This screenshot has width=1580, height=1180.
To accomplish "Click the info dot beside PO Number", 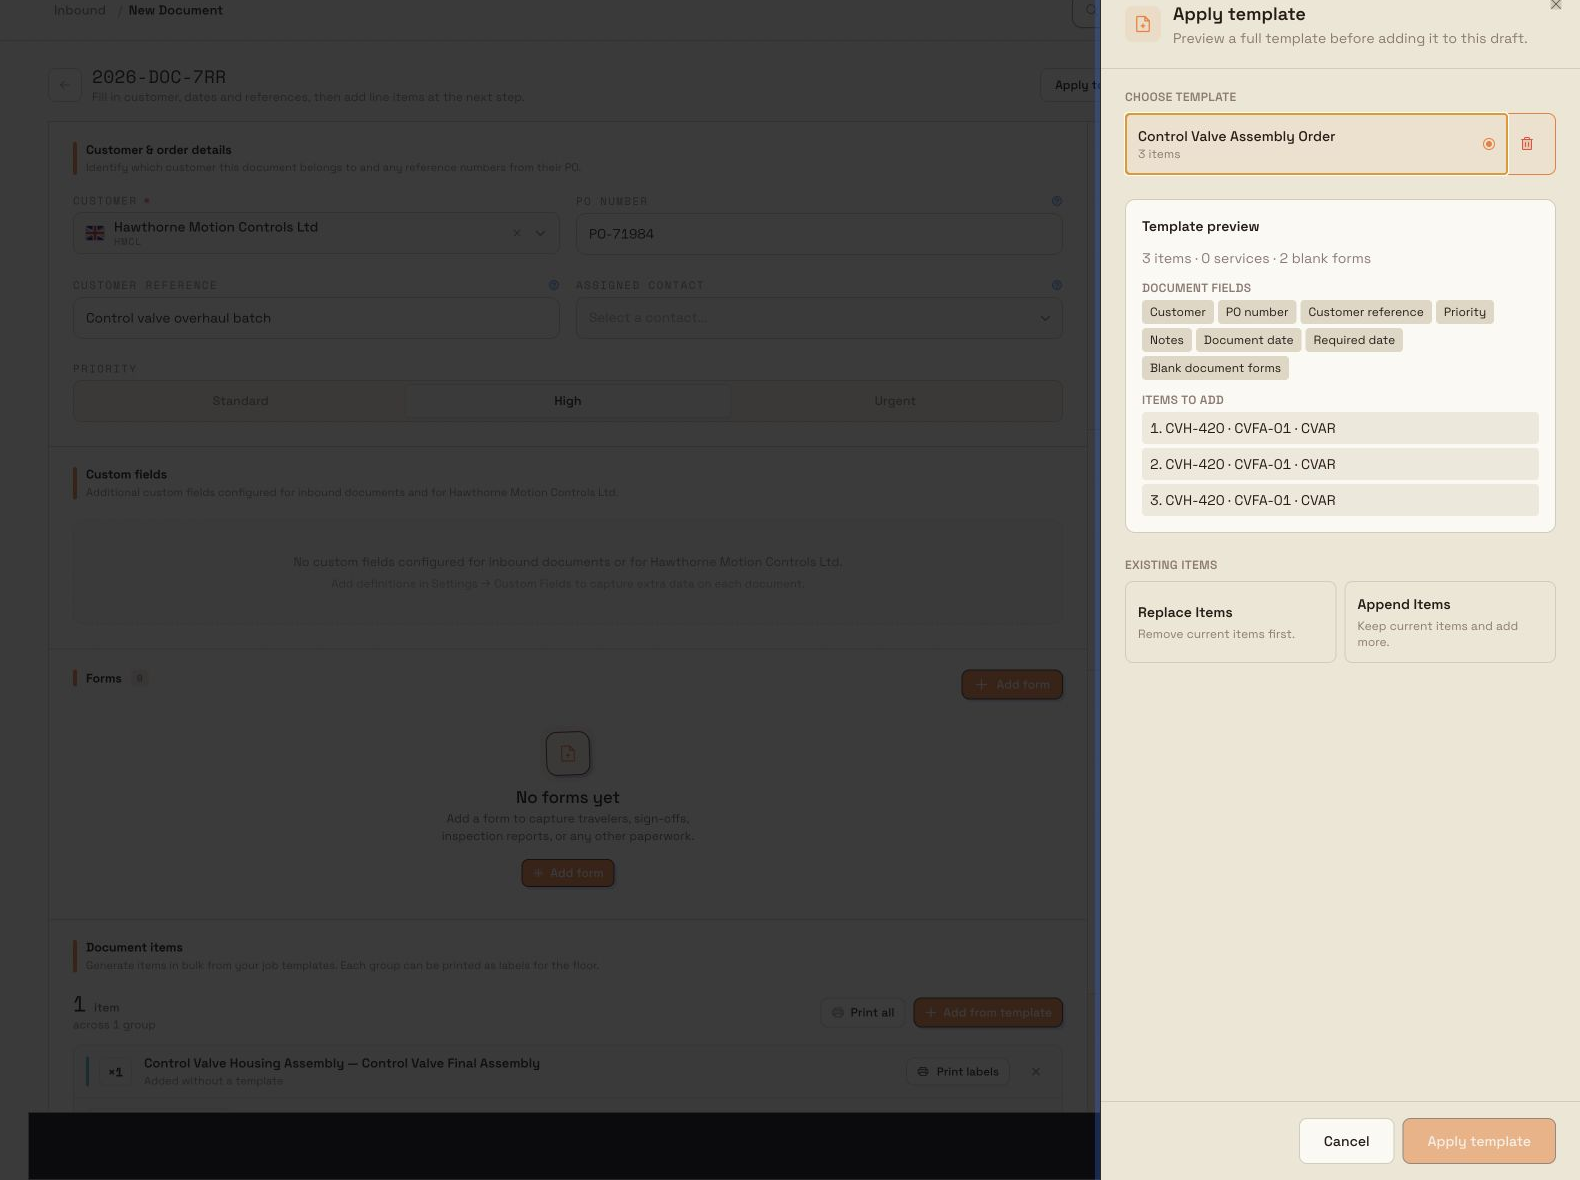I will point(1057,201).
